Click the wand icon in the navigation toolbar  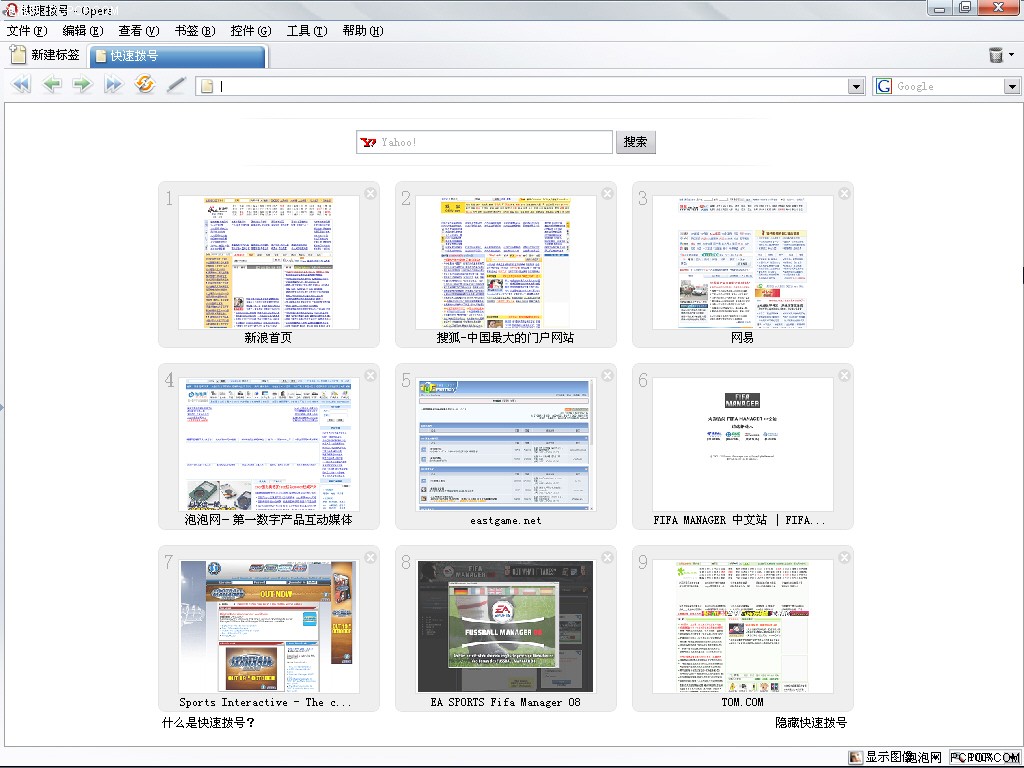[176, 85]
